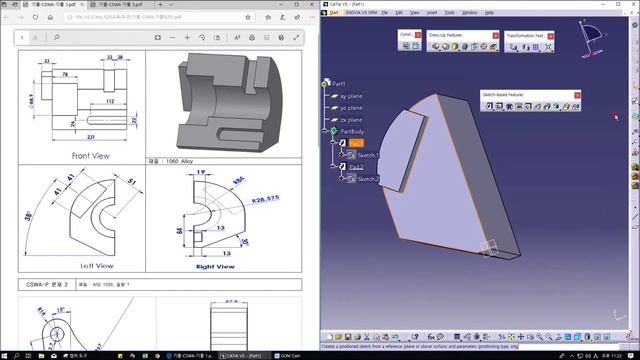Image resolution: width=640 pixels, height=360 pixels.
Task: Open the Window menu in CATIA
Action: [469, 13]
